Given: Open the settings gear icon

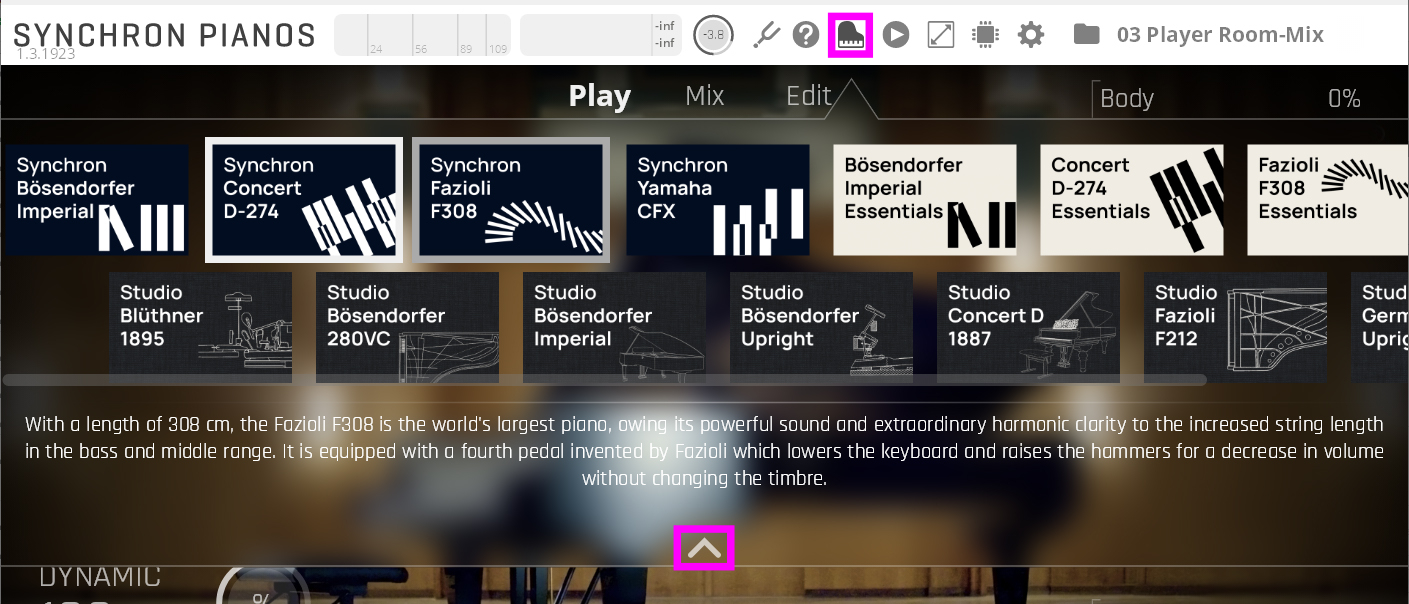Looking at the screenshot, I should [x=1031, y=35].
